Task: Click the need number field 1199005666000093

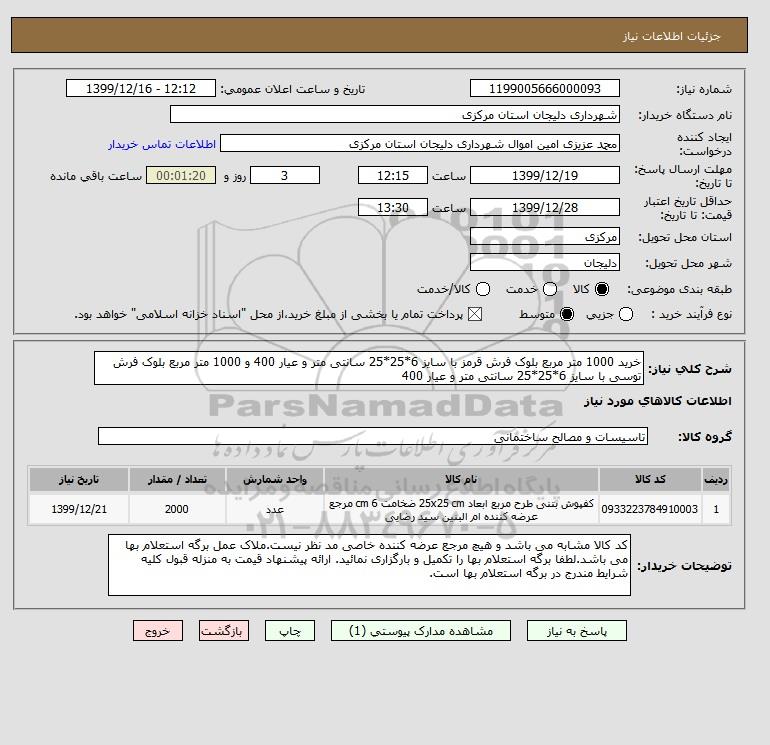Action: pyautogui.click(x=545, y=88)
